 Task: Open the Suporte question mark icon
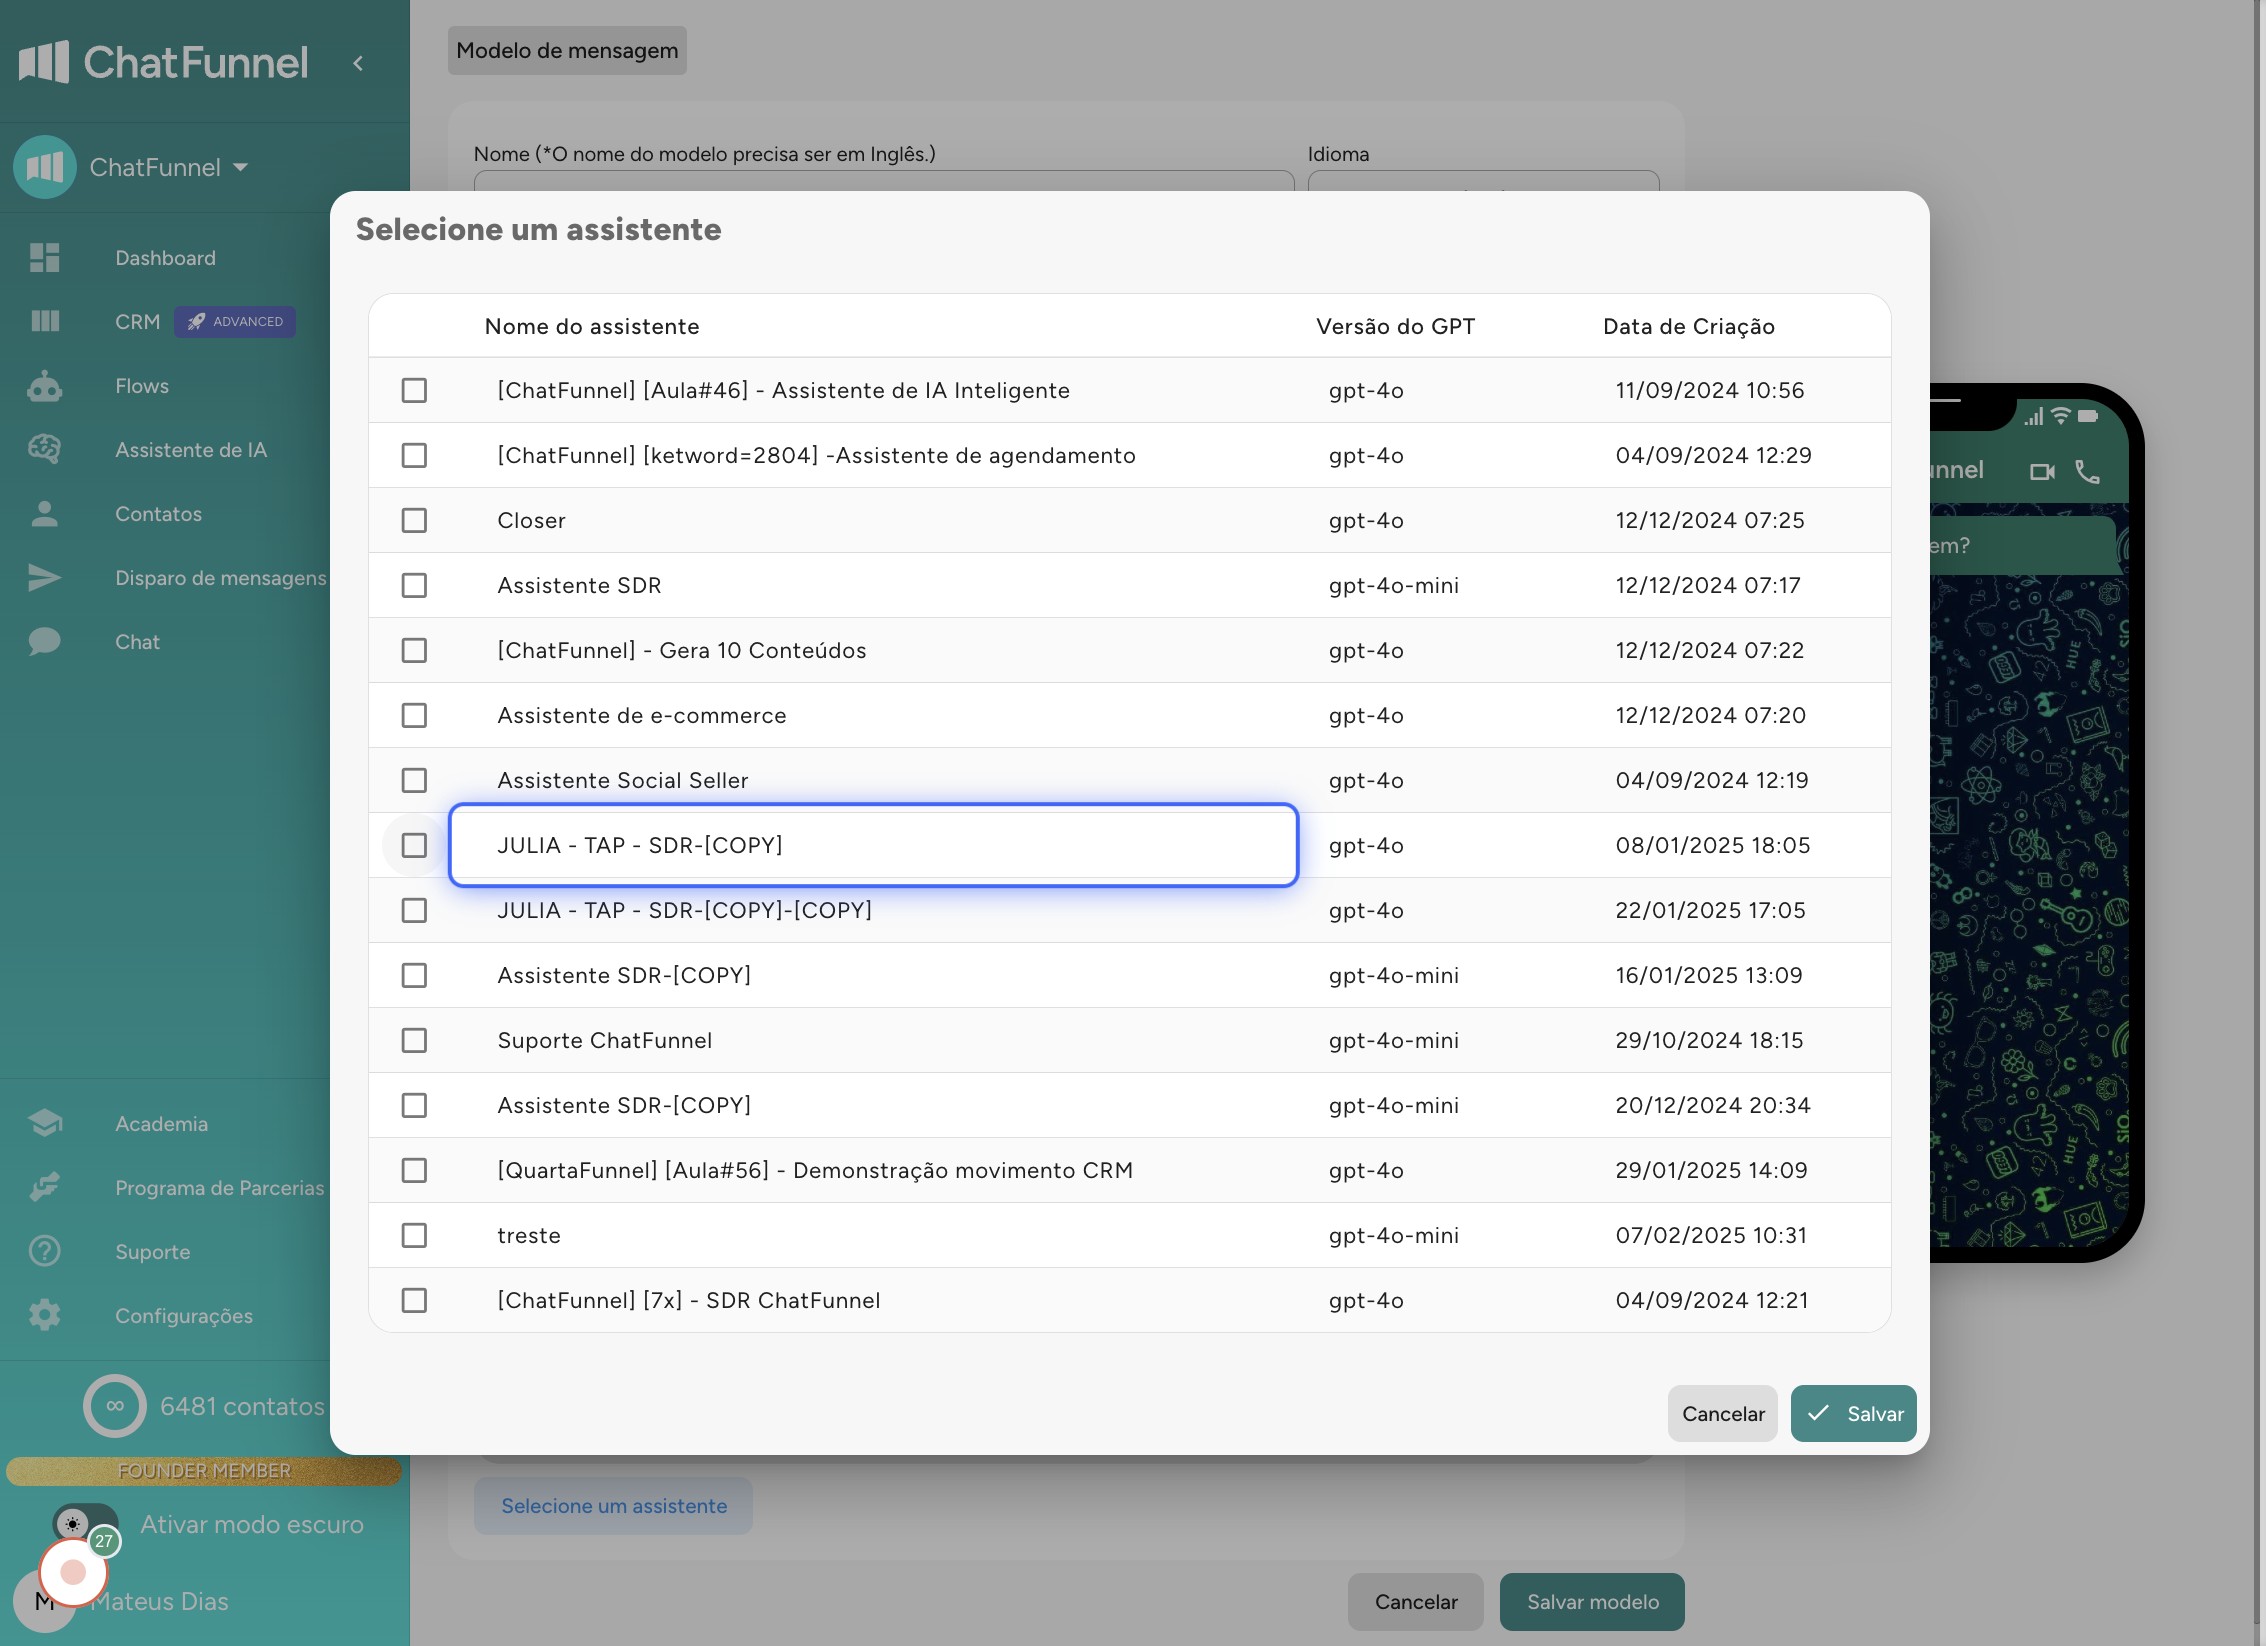[45, 1251]
